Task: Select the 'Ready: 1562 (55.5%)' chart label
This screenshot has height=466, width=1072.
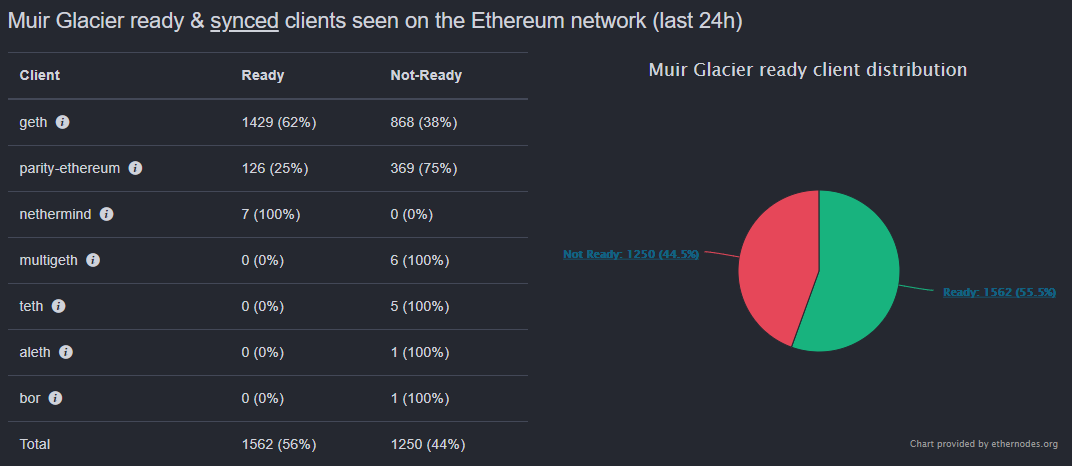Action: click(x=999, y=292)
